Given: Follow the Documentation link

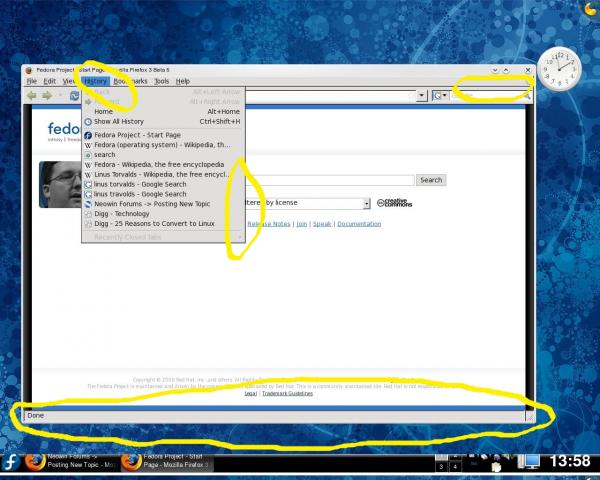Looking at the screenshot, I should coord(359,224).
